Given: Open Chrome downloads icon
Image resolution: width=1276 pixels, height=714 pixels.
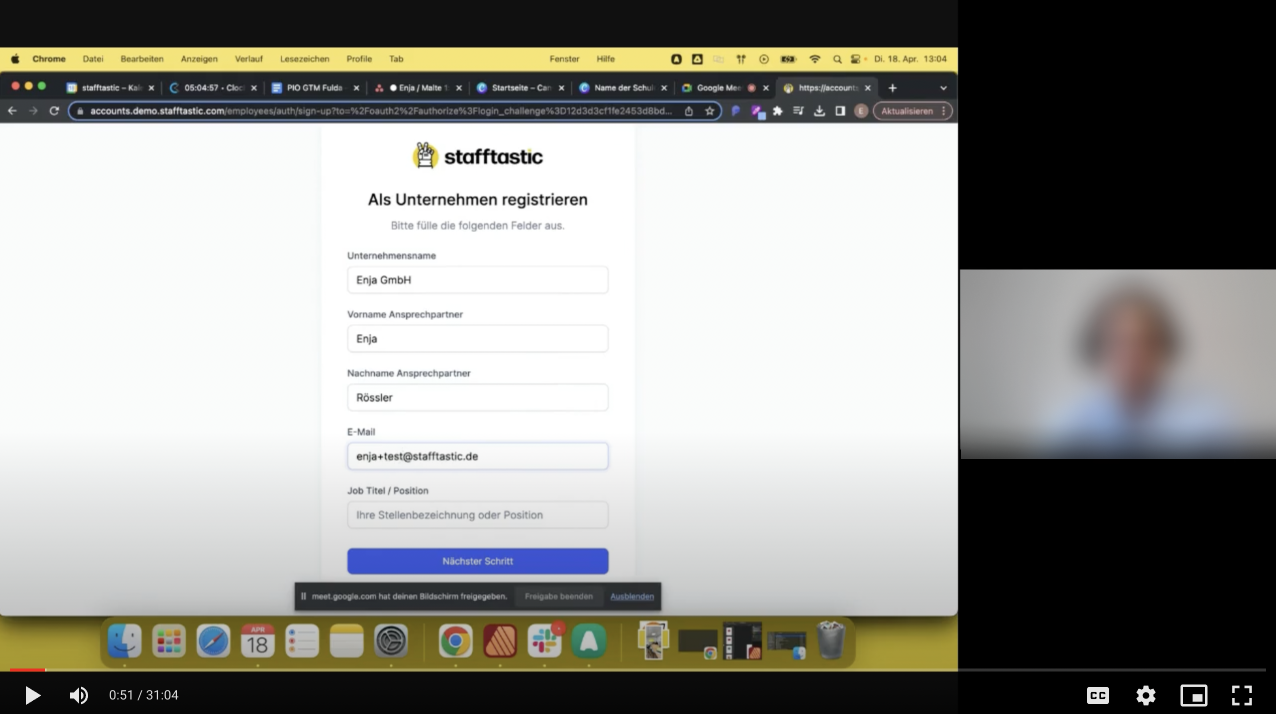Looking at the screenshot, I should pyautogui.click(x=819, y=111).
